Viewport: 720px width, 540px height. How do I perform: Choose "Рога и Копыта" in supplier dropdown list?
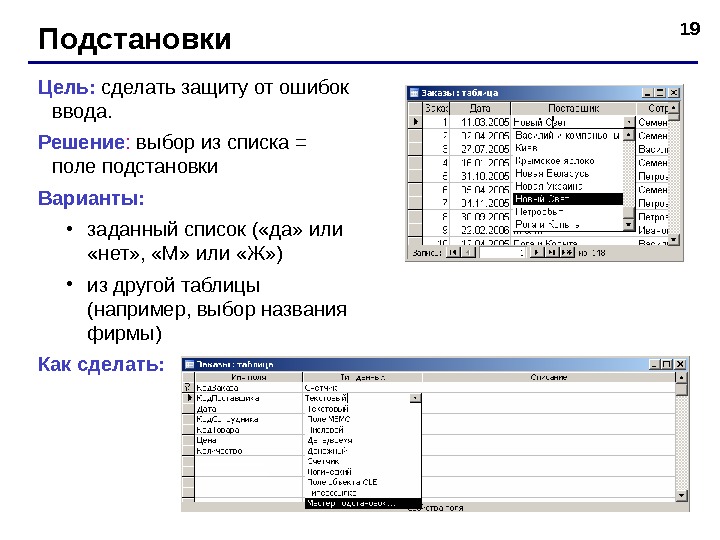[568, 225]
